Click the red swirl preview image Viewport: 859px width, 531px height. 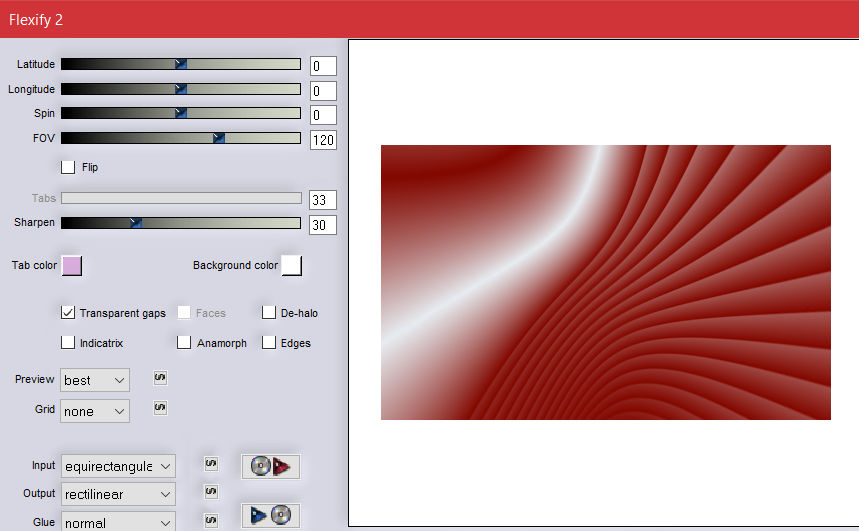(x=606, y=282)
